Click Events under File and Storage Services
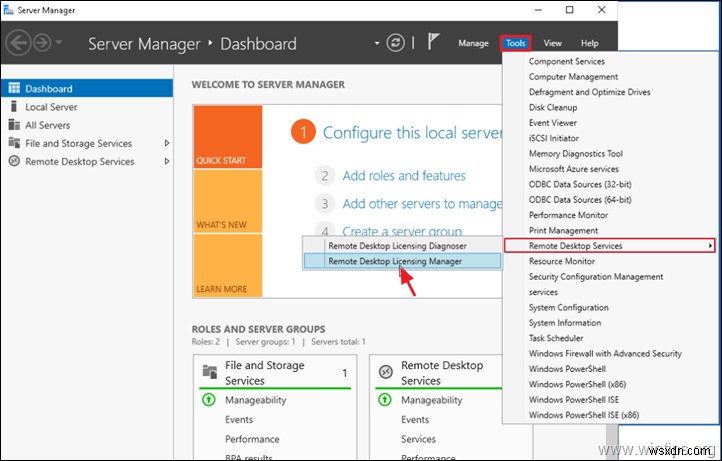Screen dimensions: 722x461 point(239,420)
